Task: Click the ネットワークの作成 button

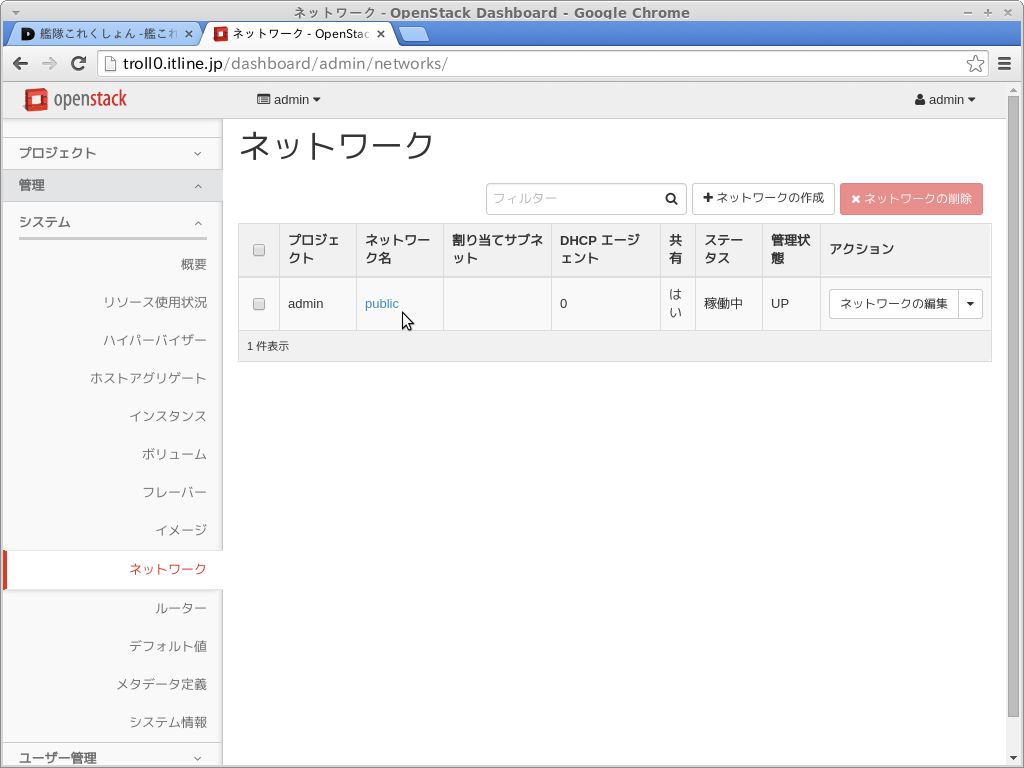Action: pos(763,198)
